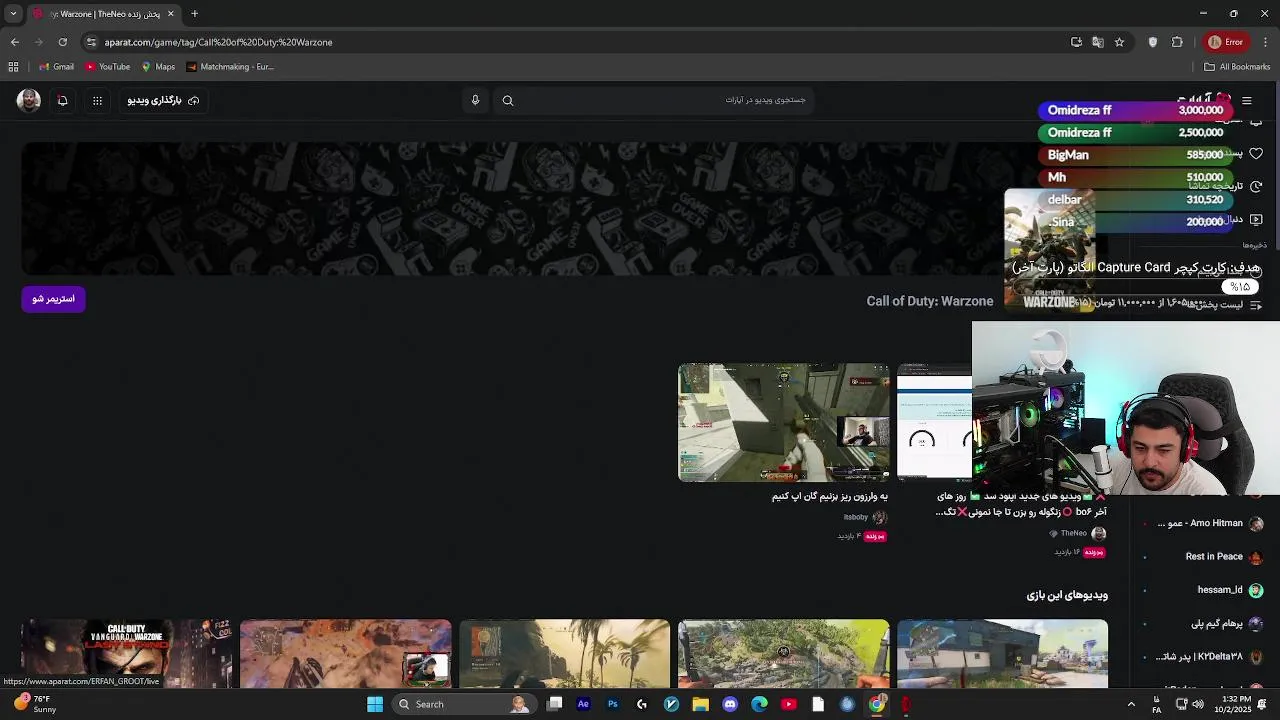Open Discord from the taskbar

[730, 704]
